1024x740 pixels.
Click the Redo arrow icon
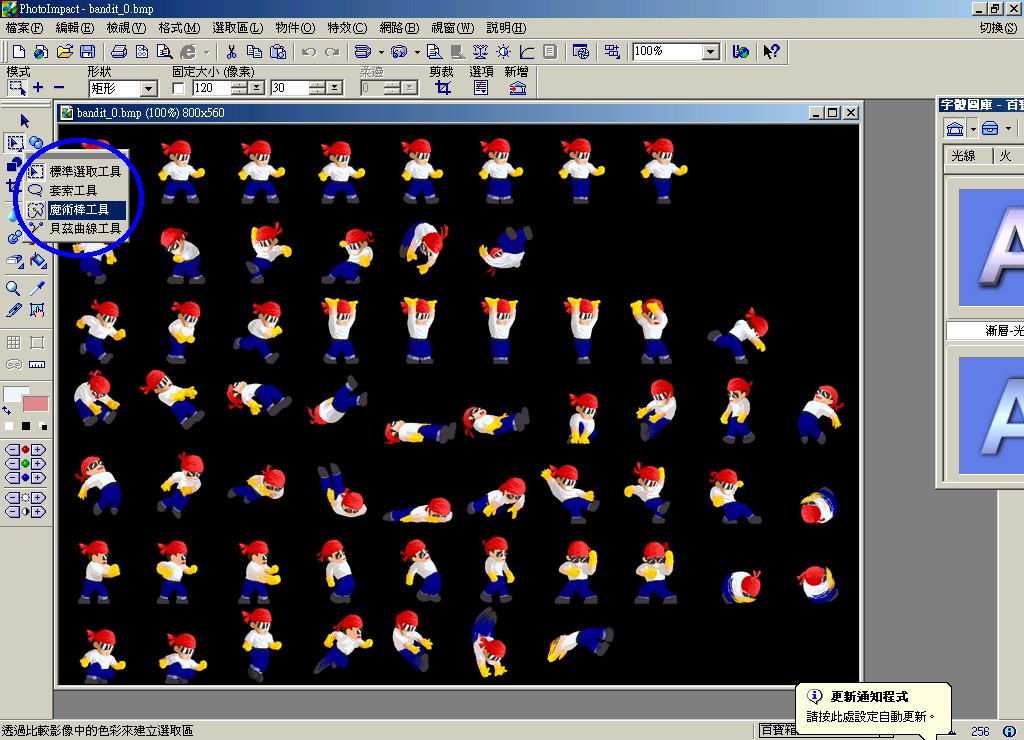click(x=332, y=52)
